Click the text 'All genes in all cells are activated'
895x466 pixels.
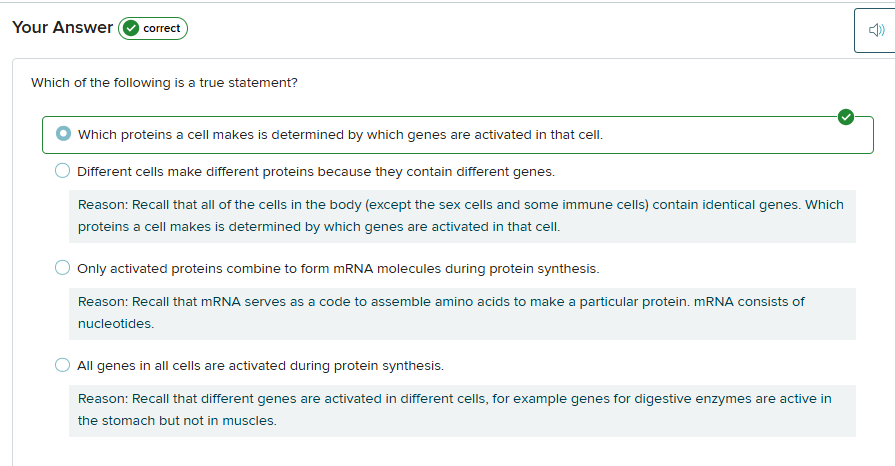[x=260, y=366]
